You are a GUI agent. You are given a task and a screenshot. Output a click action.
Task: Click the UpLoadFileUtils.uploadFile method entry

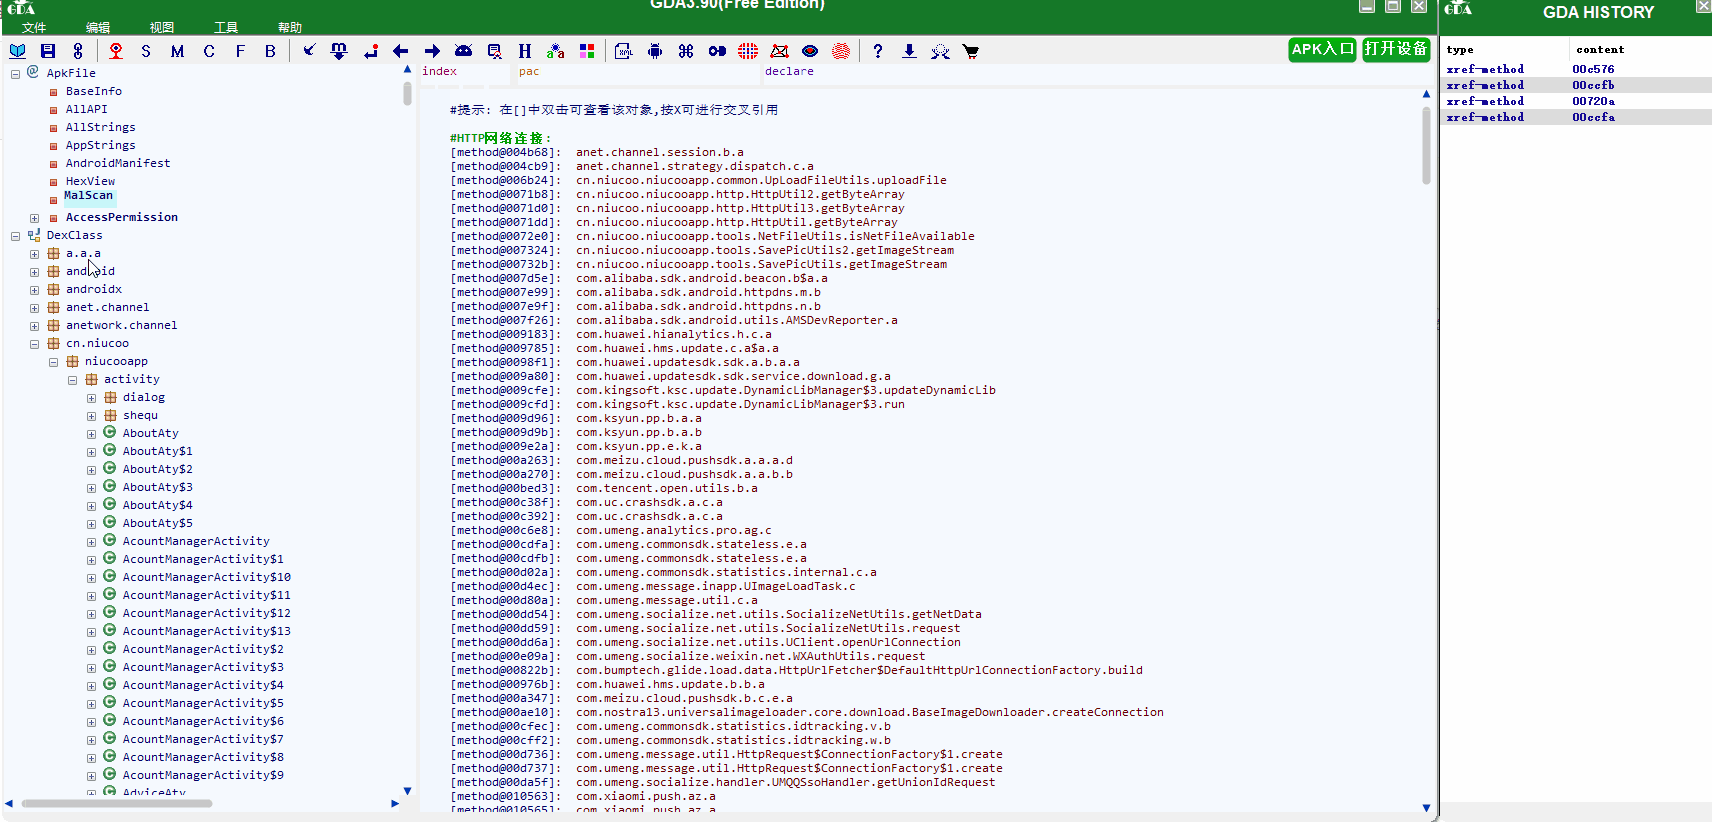pyautogui.click(x=761, y=180)
